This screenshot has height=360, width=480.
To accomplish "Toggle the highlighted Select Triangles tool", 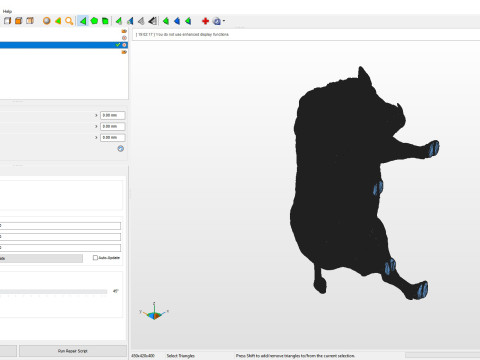I will click(83, 21).
